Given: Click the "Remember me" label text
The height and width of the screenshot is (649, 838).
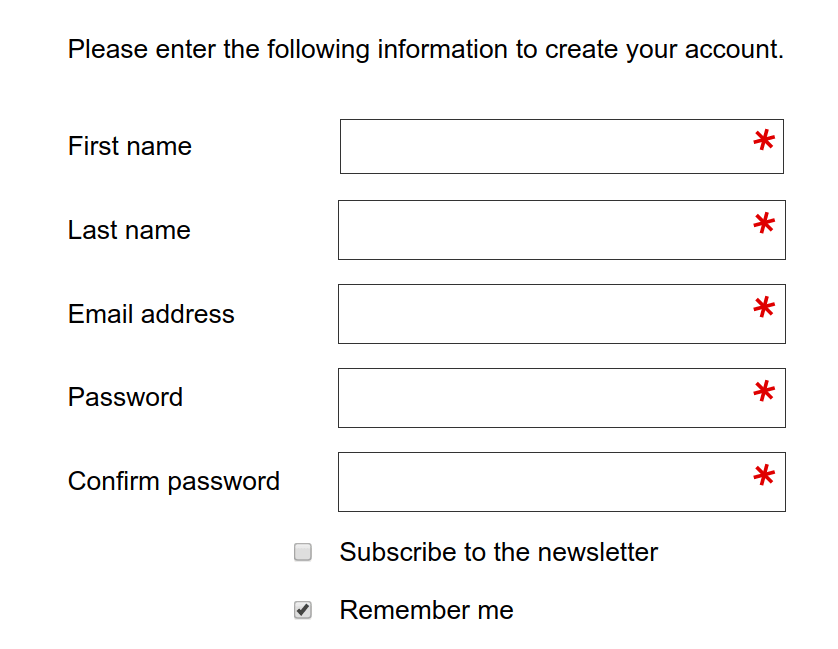Looking at the screenshot, I should click(x=426, y=610).
